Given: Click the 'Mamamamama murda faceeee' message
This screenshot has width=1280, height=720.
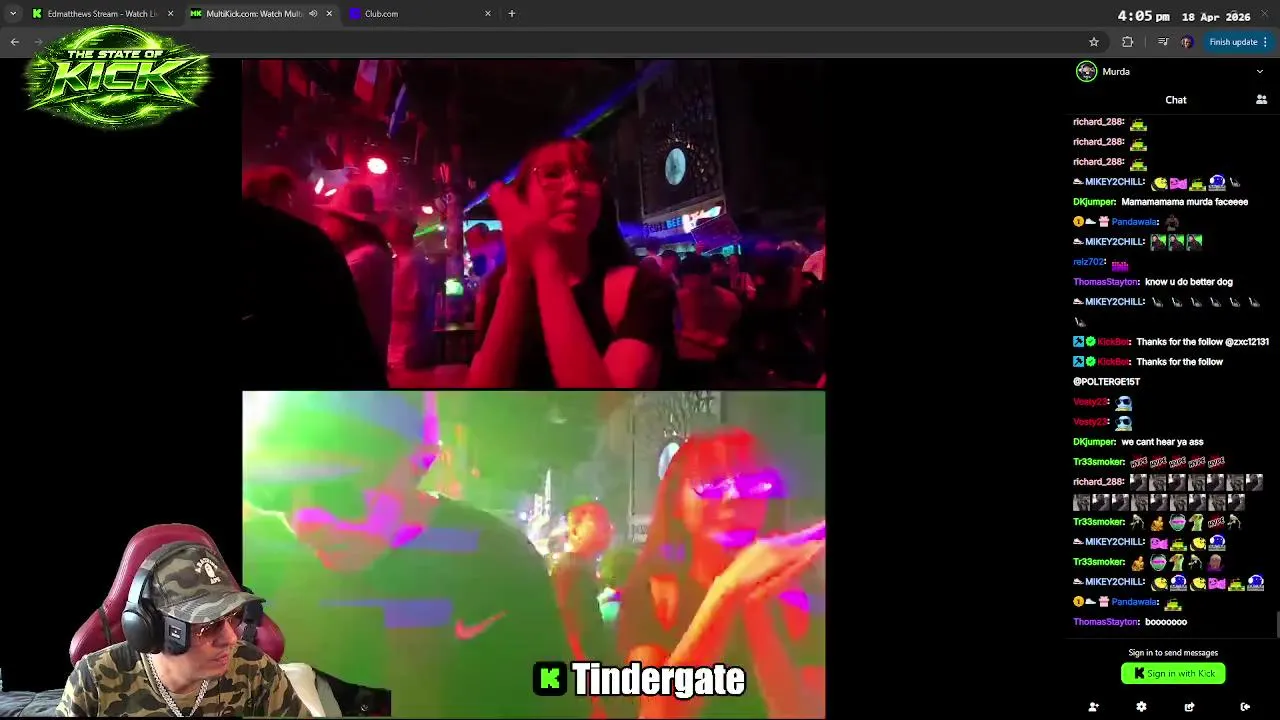Looking at the screenshot, I should tap(1185, 202).
